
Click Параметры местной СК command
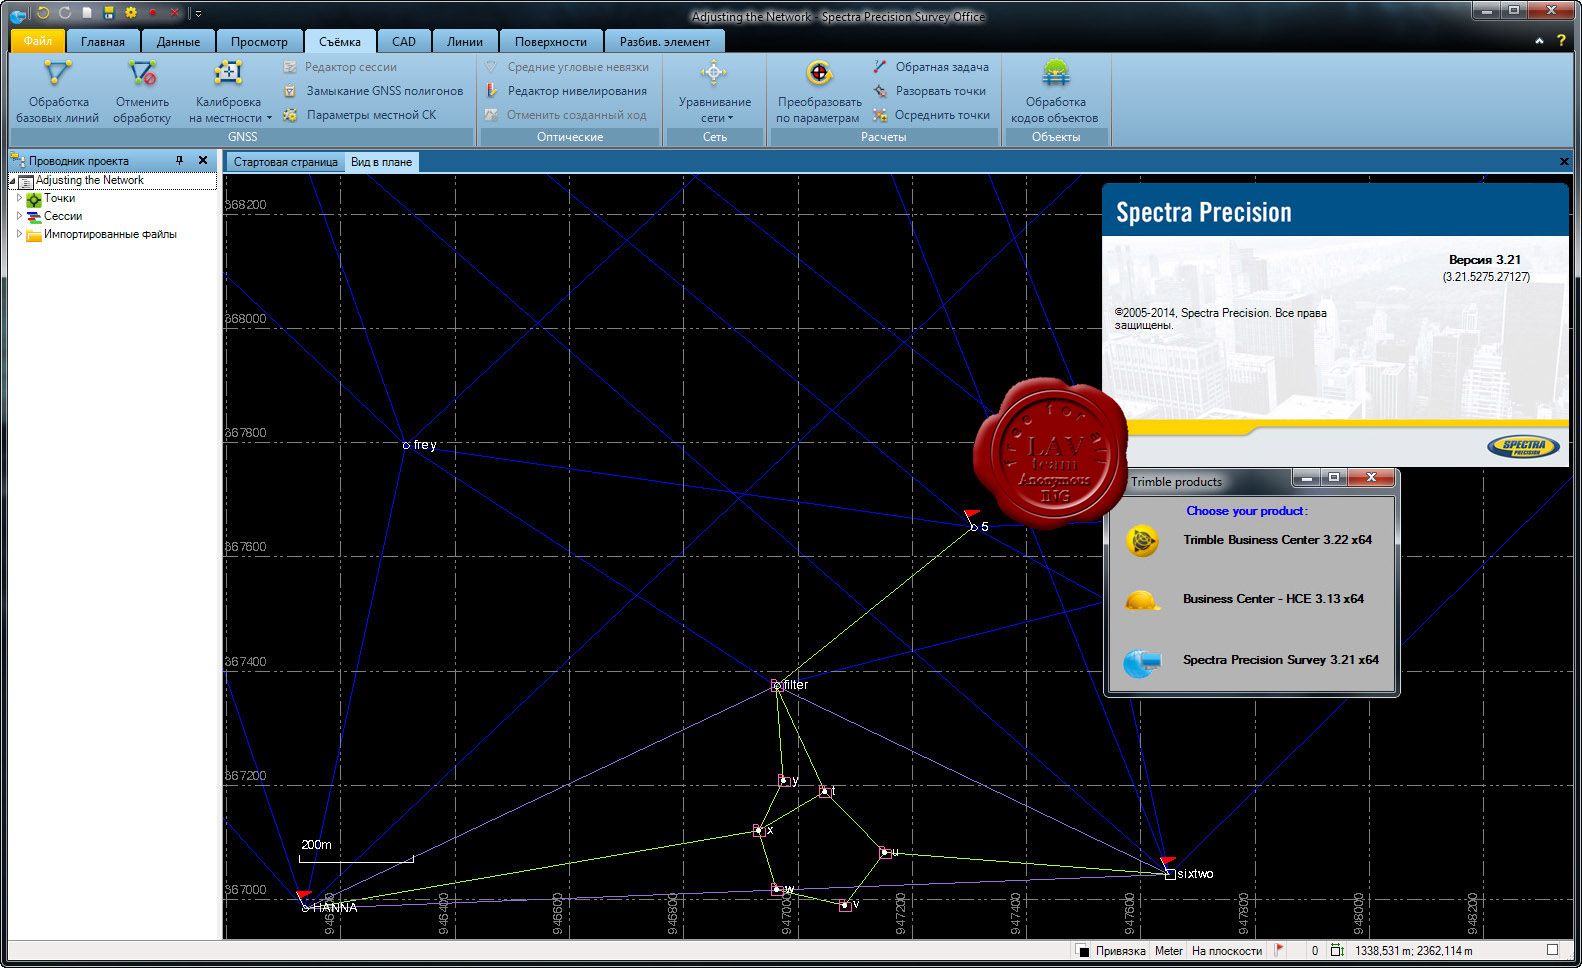(x=360, y=115)
